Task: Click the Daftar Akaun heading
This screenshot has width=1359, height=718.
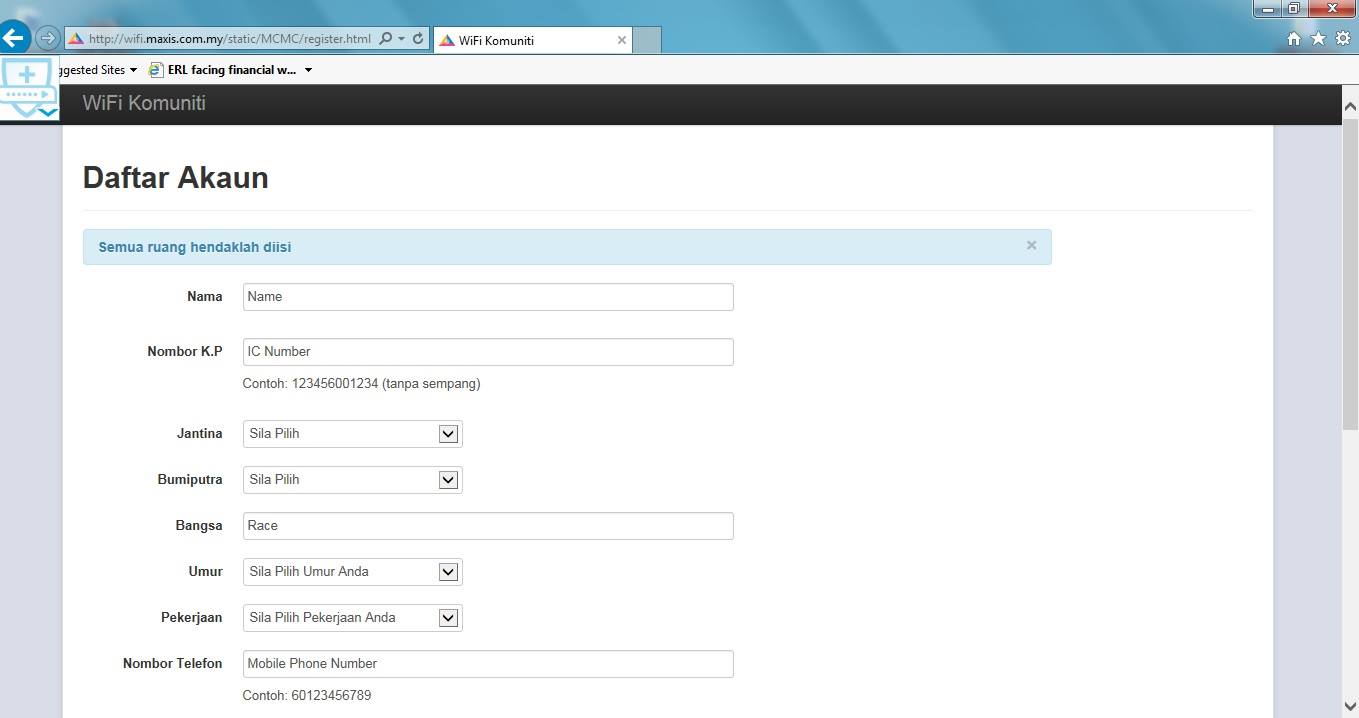Action: (x=175, y=177)
